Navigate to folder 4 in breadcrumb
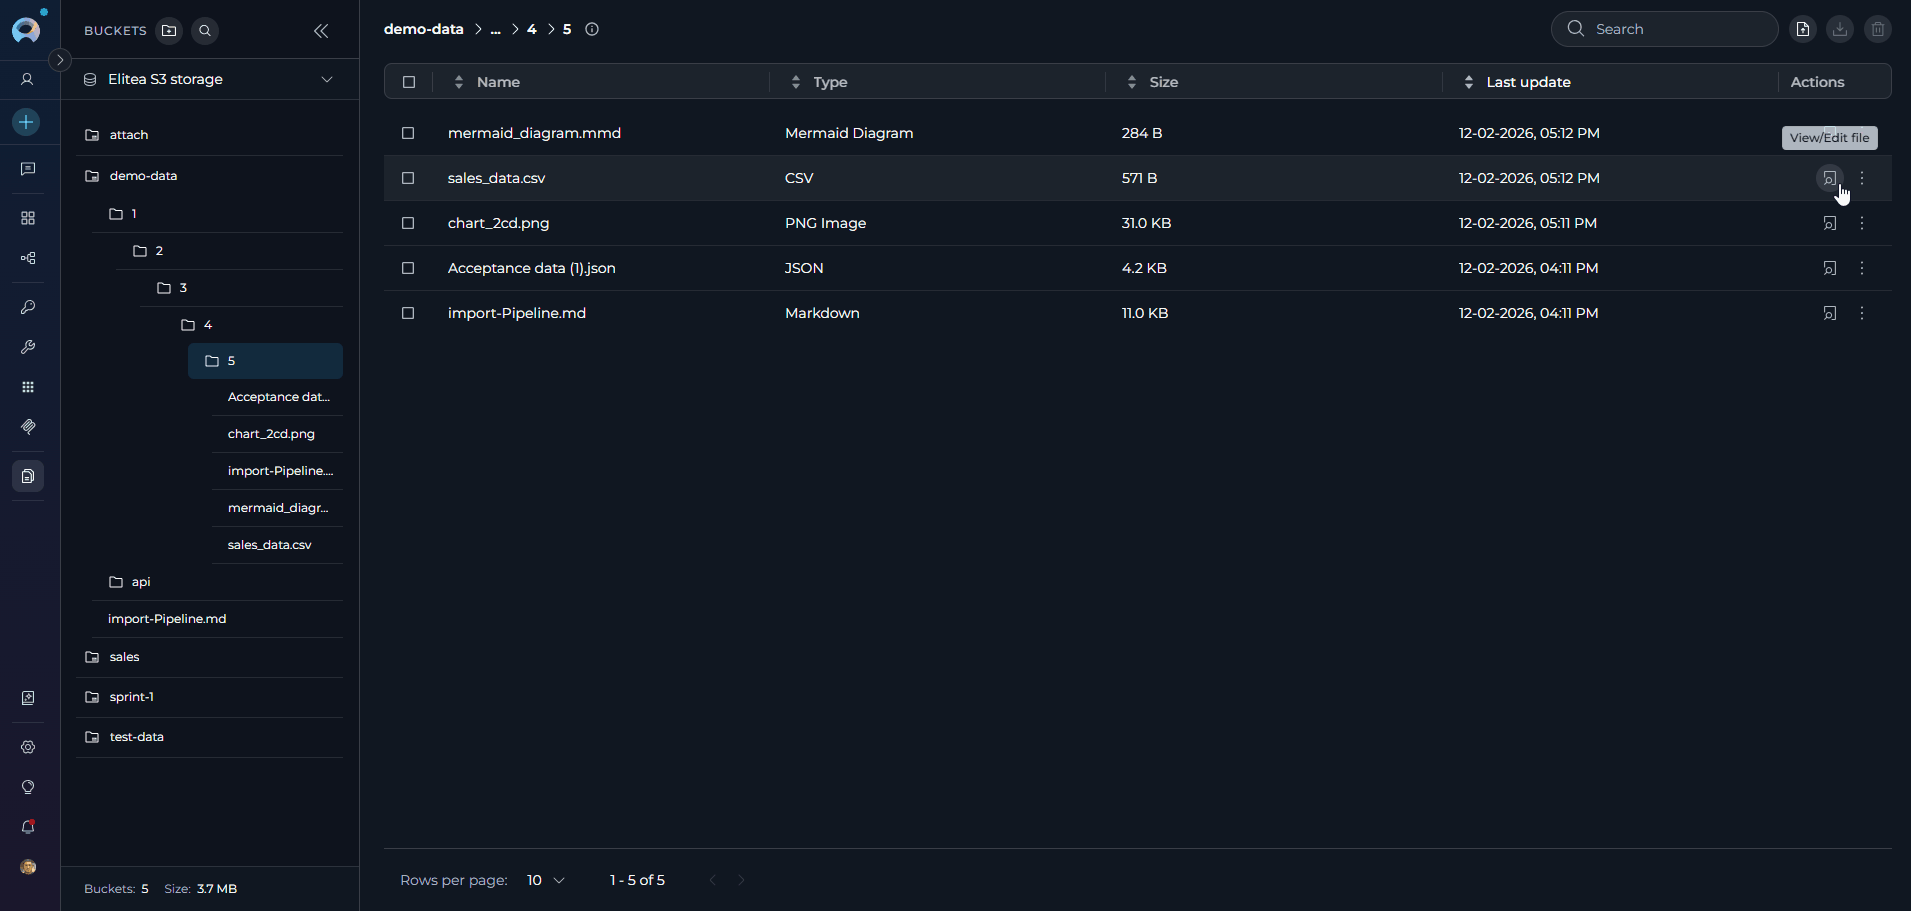This screenshot has height=911, width=1911. coord(532,29)
